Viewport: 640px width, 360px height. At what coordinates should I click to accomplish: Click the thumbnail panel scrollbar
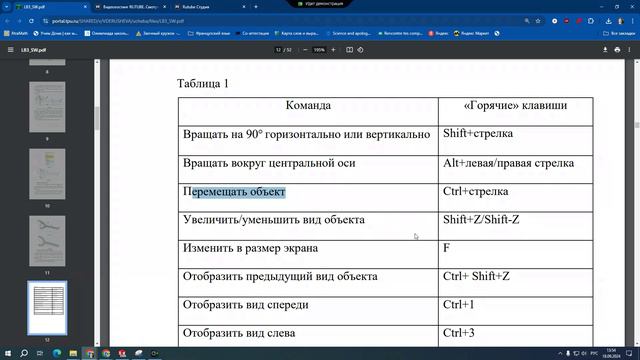pyautogui.click(x=97, y=118)
